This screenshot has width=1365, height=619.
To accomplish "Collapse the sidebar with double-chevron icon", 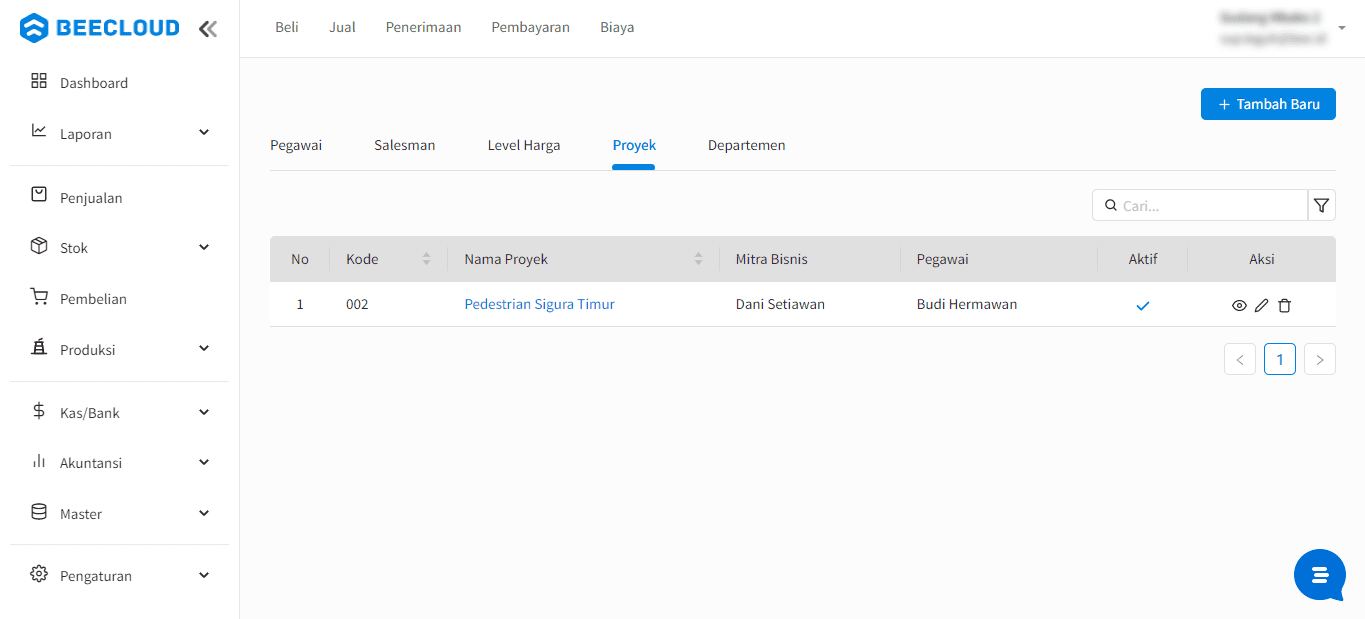I will 208,29.
